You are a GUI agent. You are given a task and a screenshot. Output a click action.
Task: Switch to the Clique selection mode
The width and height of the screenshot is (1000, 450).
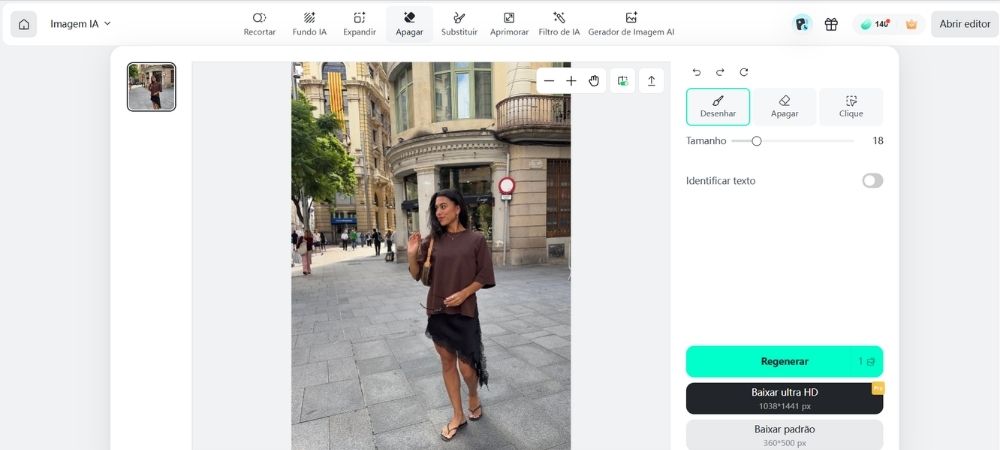(851, 106)
